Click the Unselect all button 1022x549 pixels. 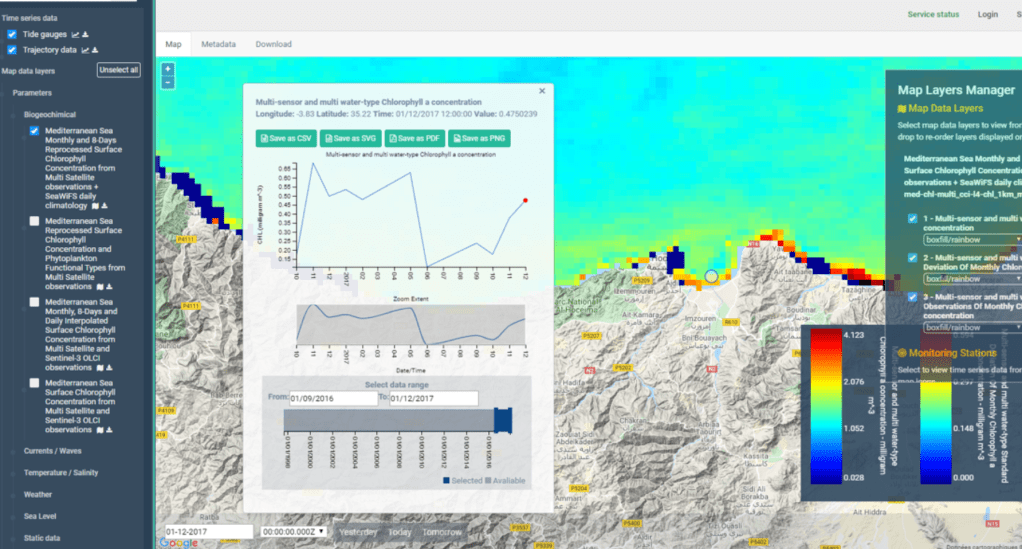[x=118, y=70]
